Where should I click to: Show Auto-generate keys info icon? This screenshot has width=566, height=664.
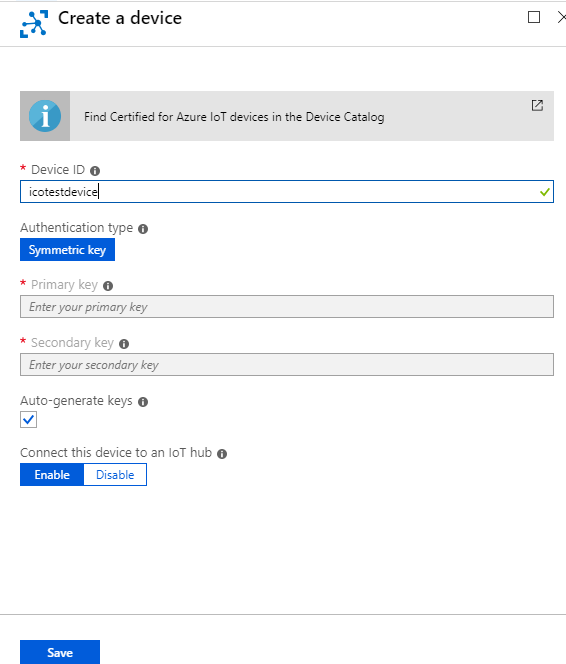[143, 402]
